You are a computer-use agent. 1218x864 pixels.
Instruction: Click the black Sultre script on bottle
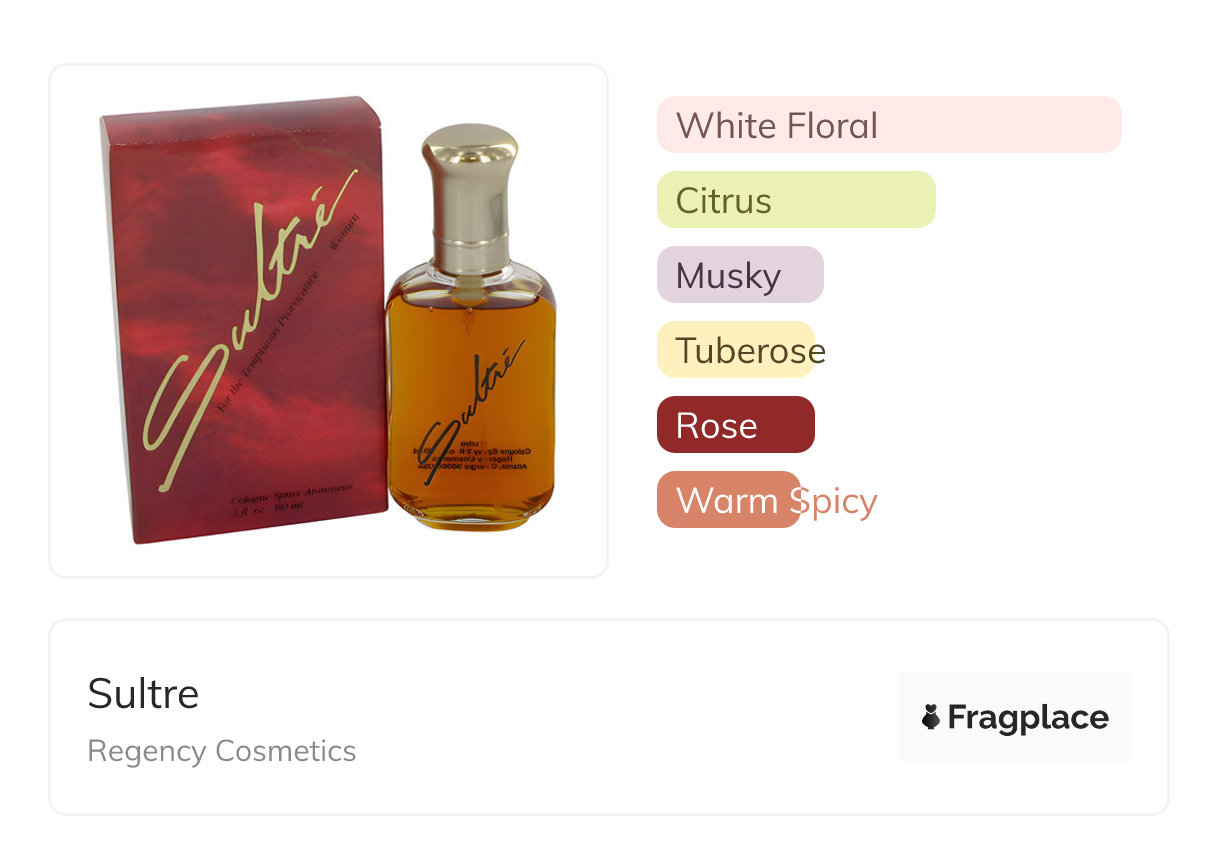tap(472, 412)
